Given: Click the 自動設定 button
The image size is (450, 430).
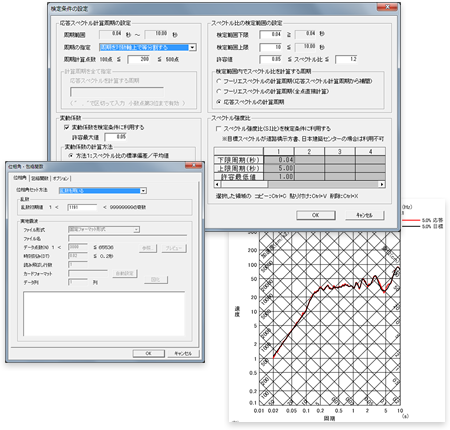Looking at the screenshot, I should point(125,274).
